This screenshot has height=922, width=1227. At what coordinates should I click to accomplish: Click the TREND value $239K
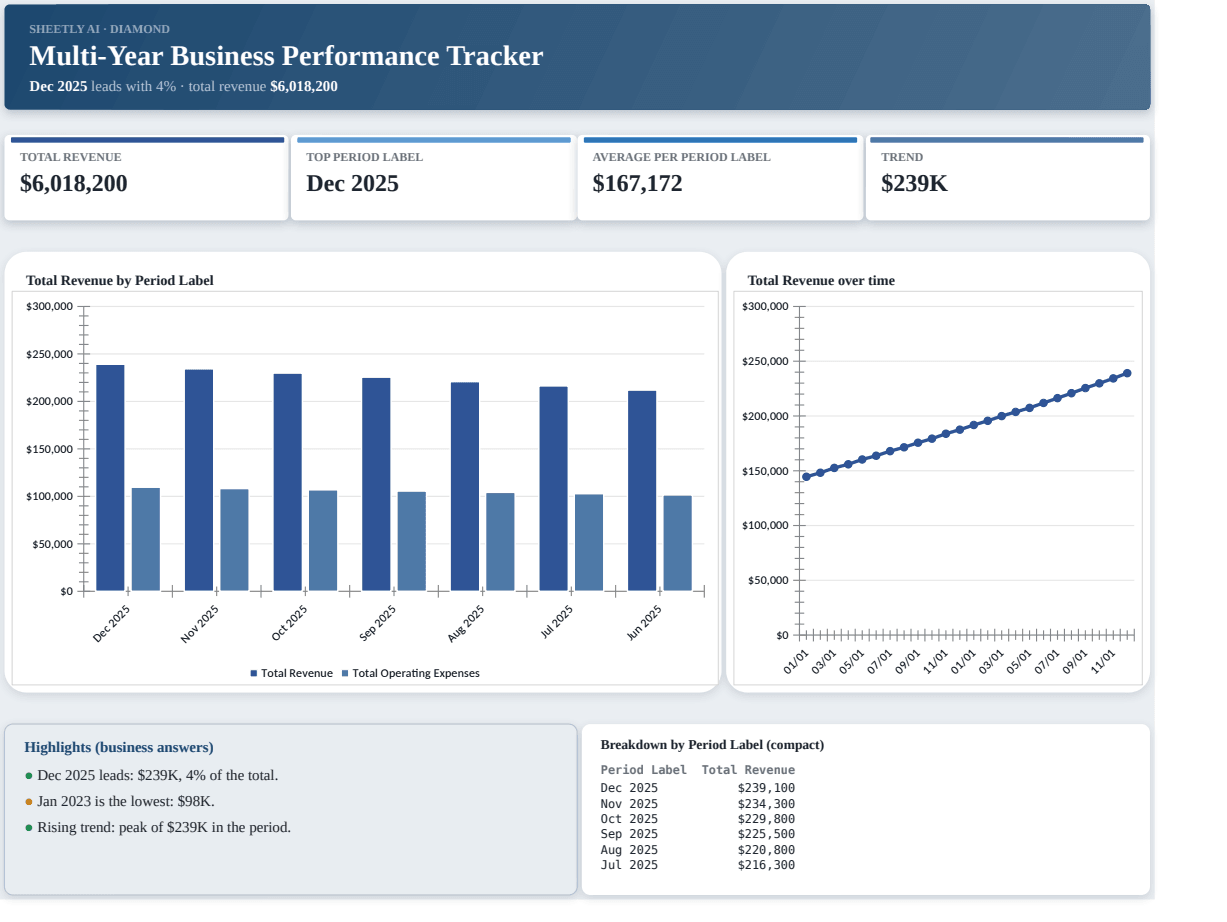tap(914, 184)
